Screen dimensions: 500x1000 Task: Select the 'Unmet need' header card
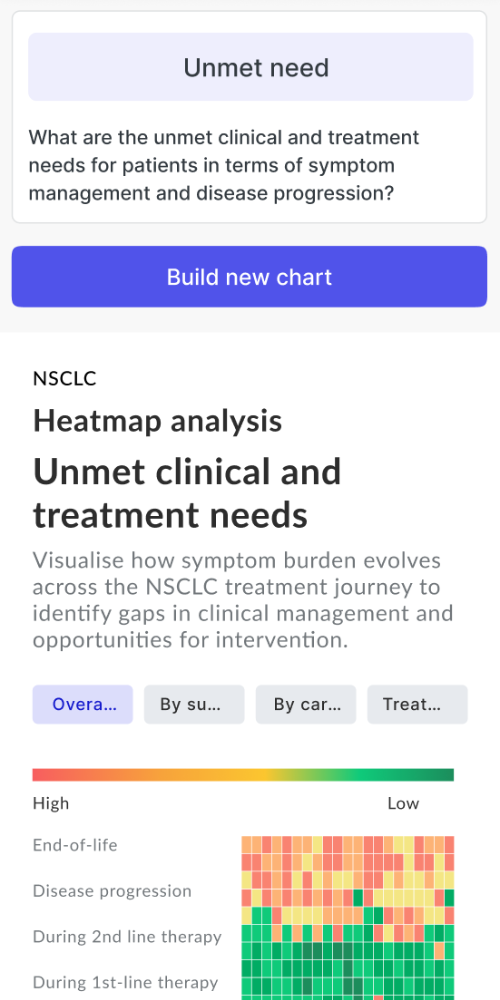coord(251,67)
